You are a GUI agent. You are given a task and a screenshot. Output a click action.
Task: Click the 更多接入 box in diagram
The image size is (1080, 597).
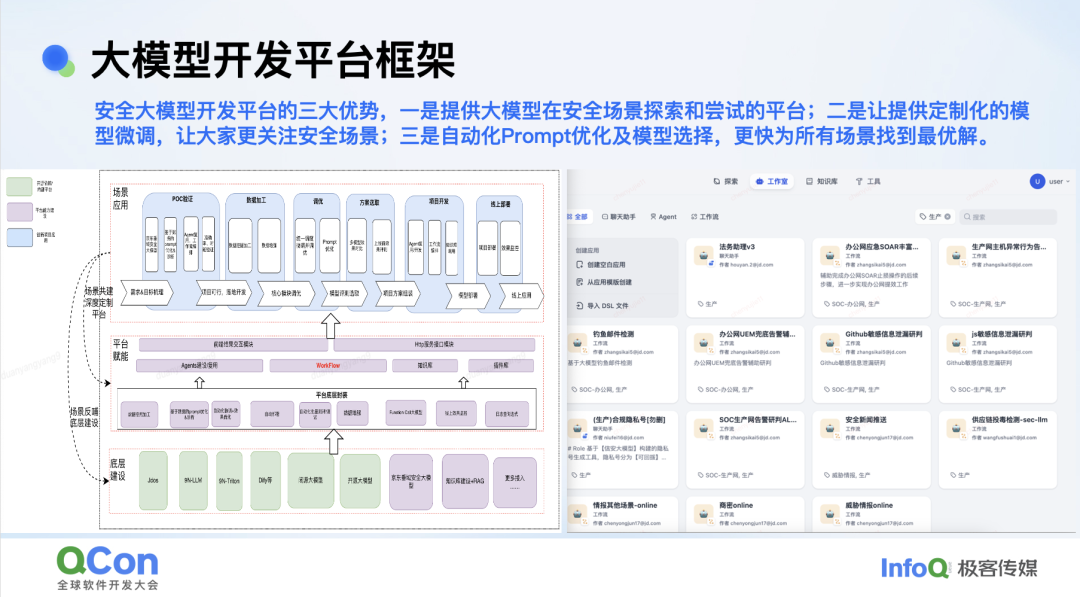515,482
